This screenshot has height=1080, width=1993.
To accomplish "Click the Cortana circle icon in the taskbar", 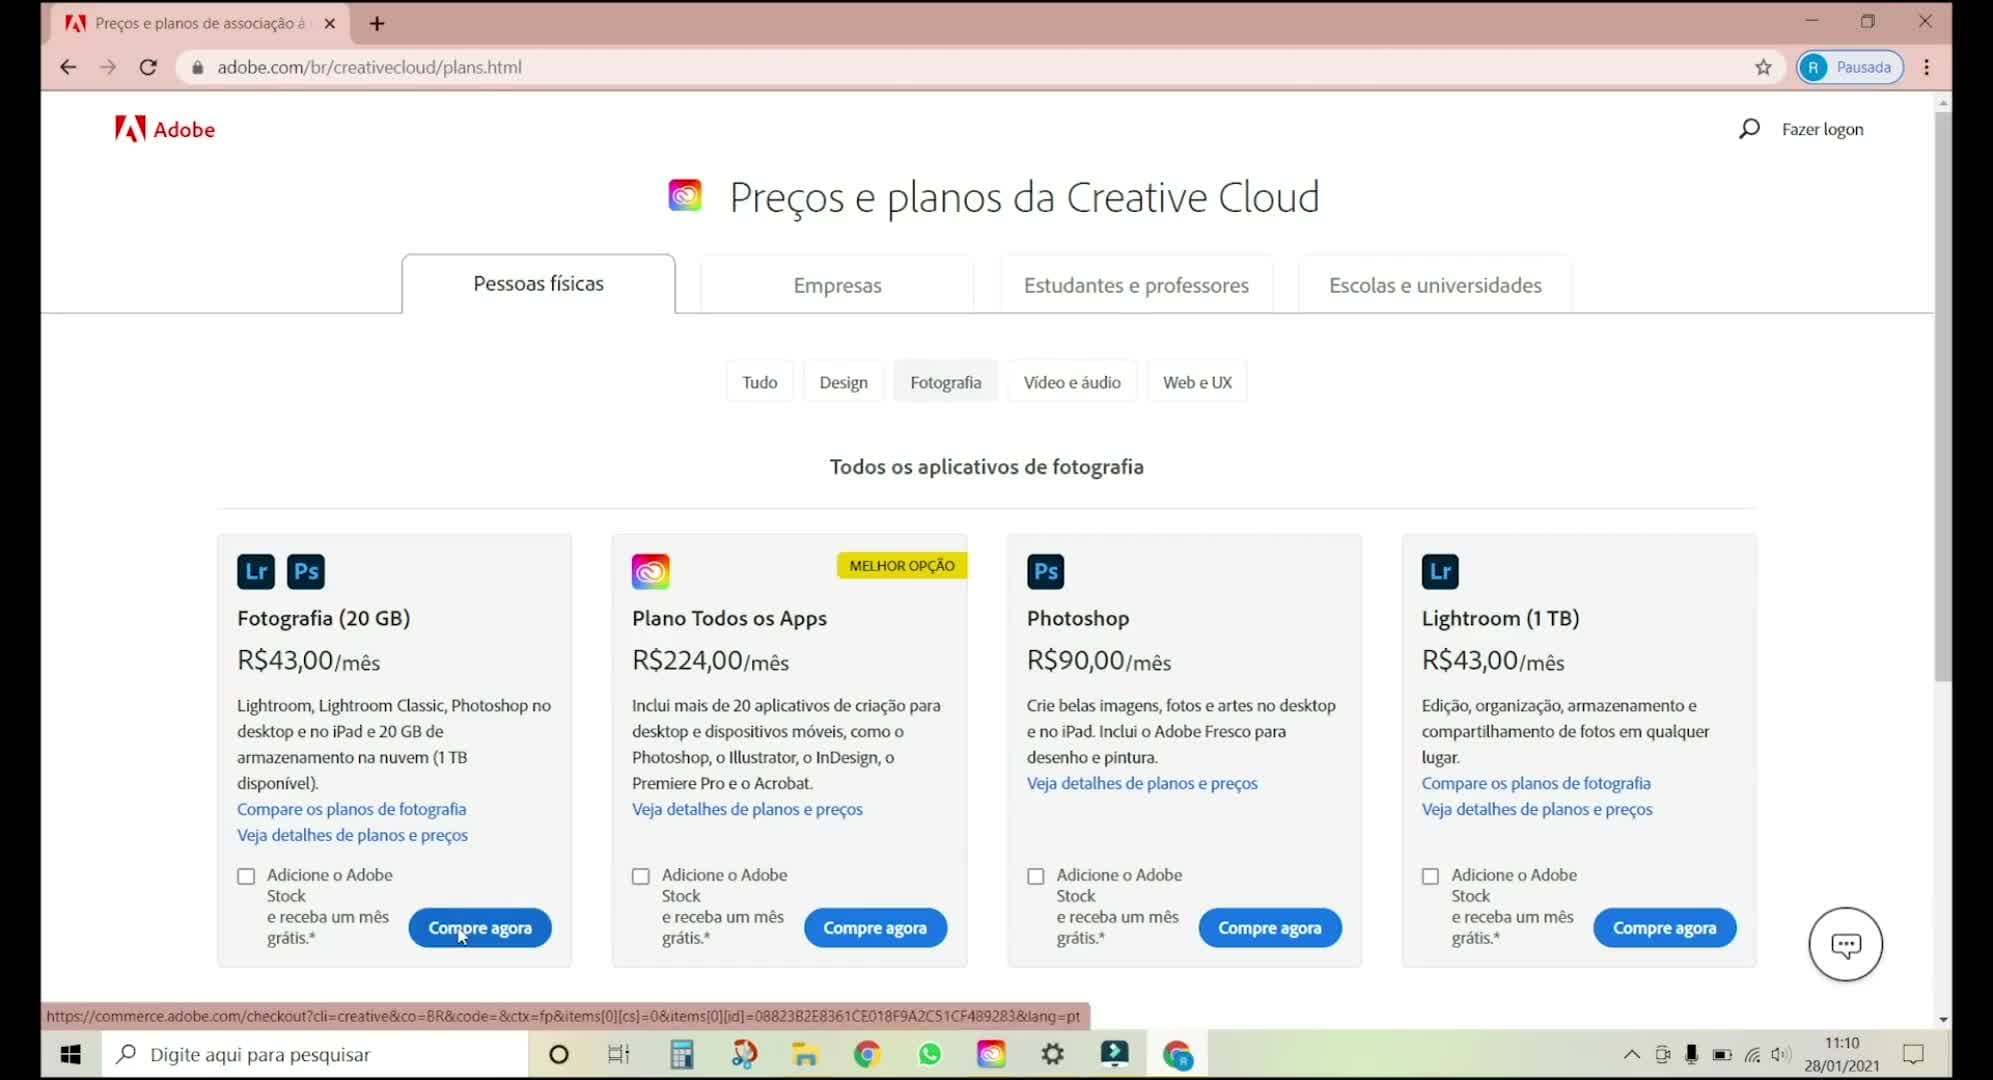I will [x=559, y=1054].
